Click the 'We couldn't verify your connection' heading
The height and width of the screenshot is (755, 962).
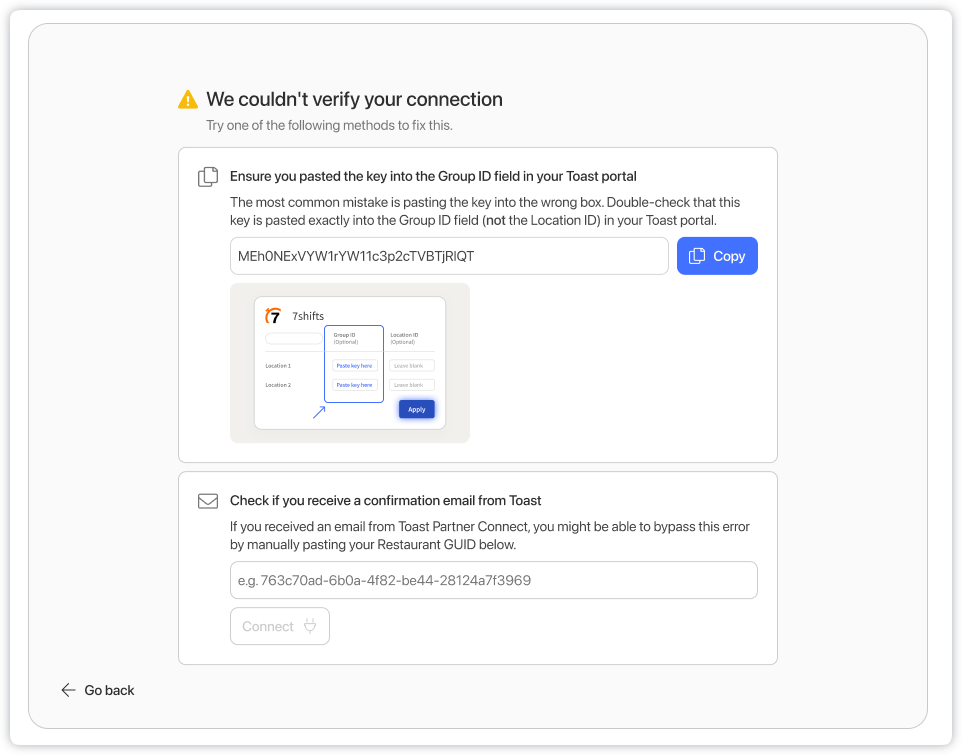point(354,100)
